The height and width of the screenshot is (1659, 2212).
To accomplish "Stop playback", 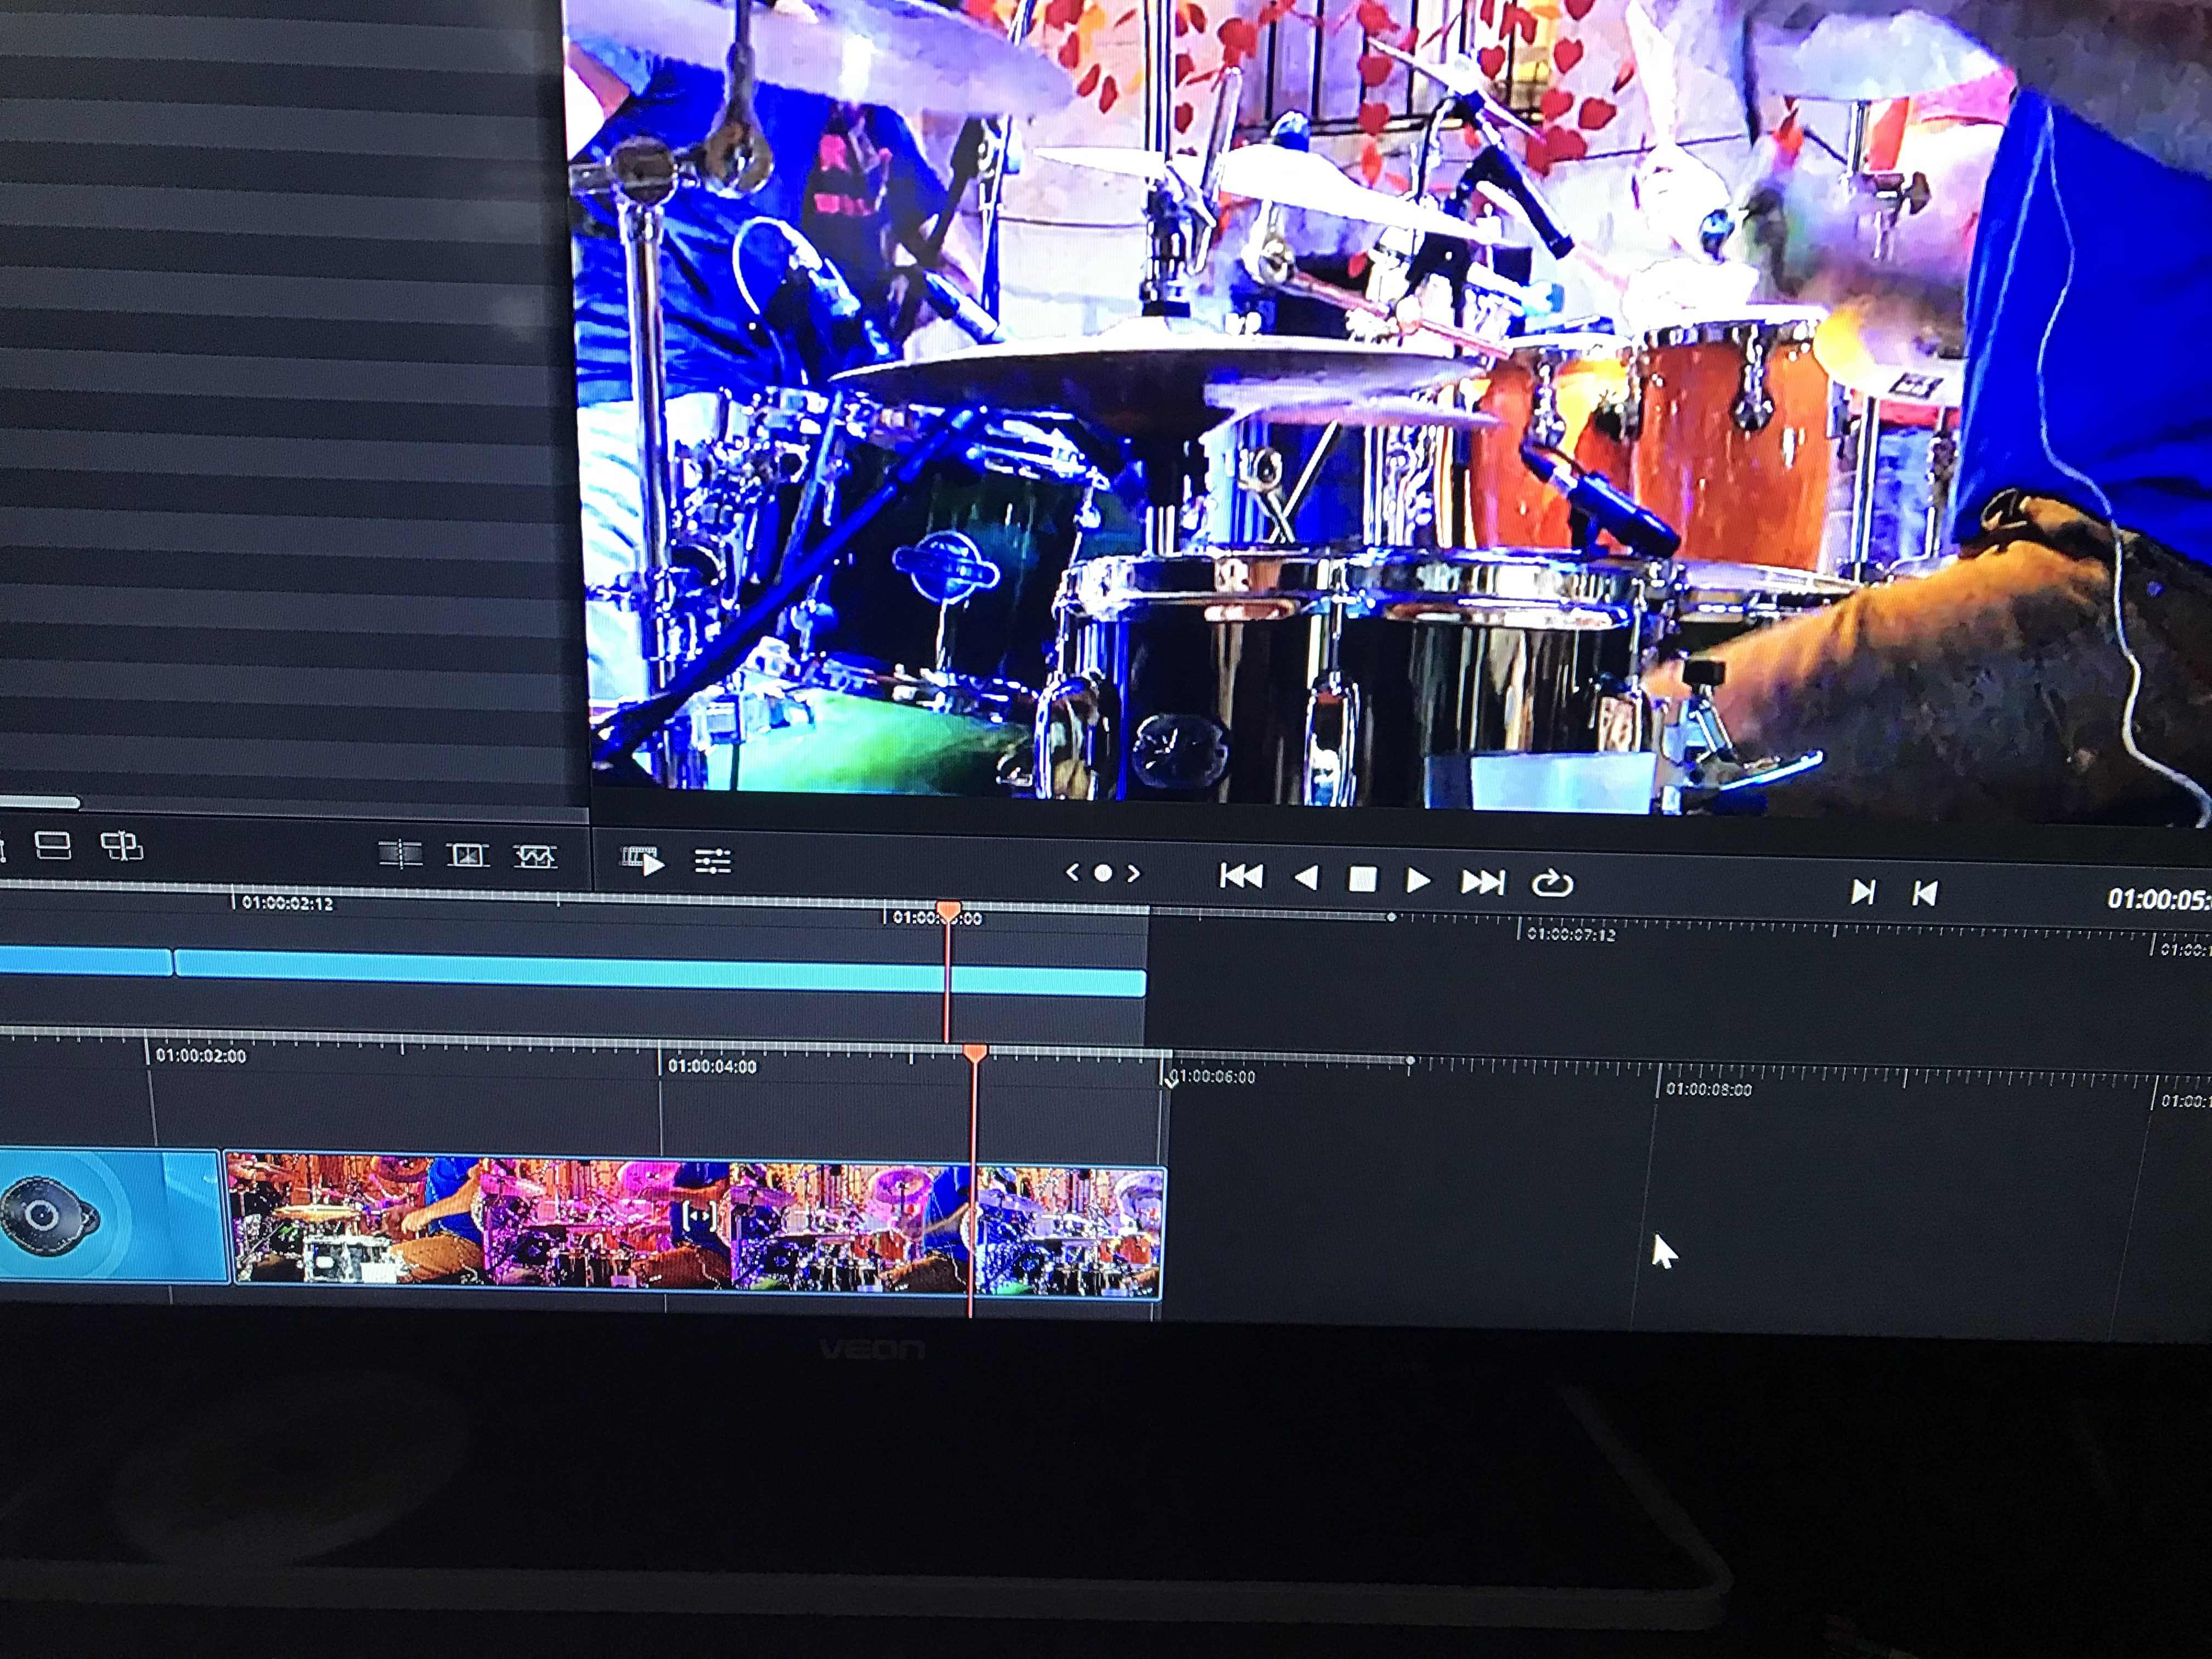I will click(1362, 880).
